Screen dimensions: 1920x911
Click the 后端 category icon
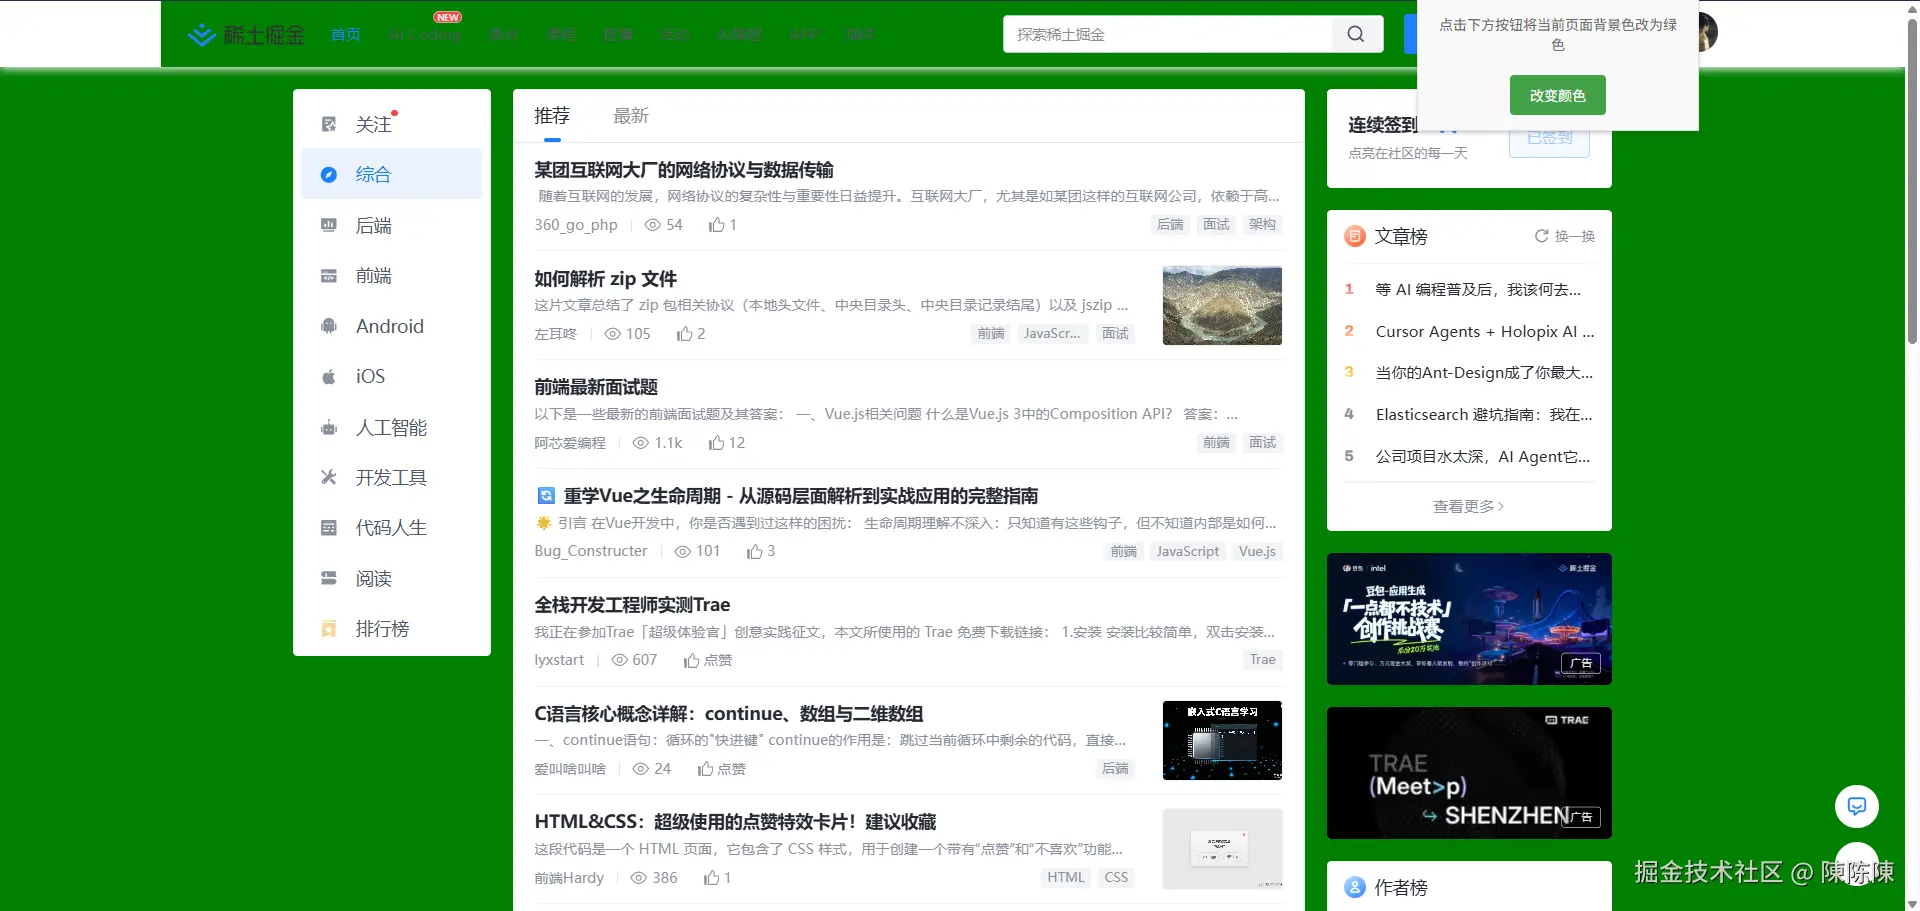point(329,225)
